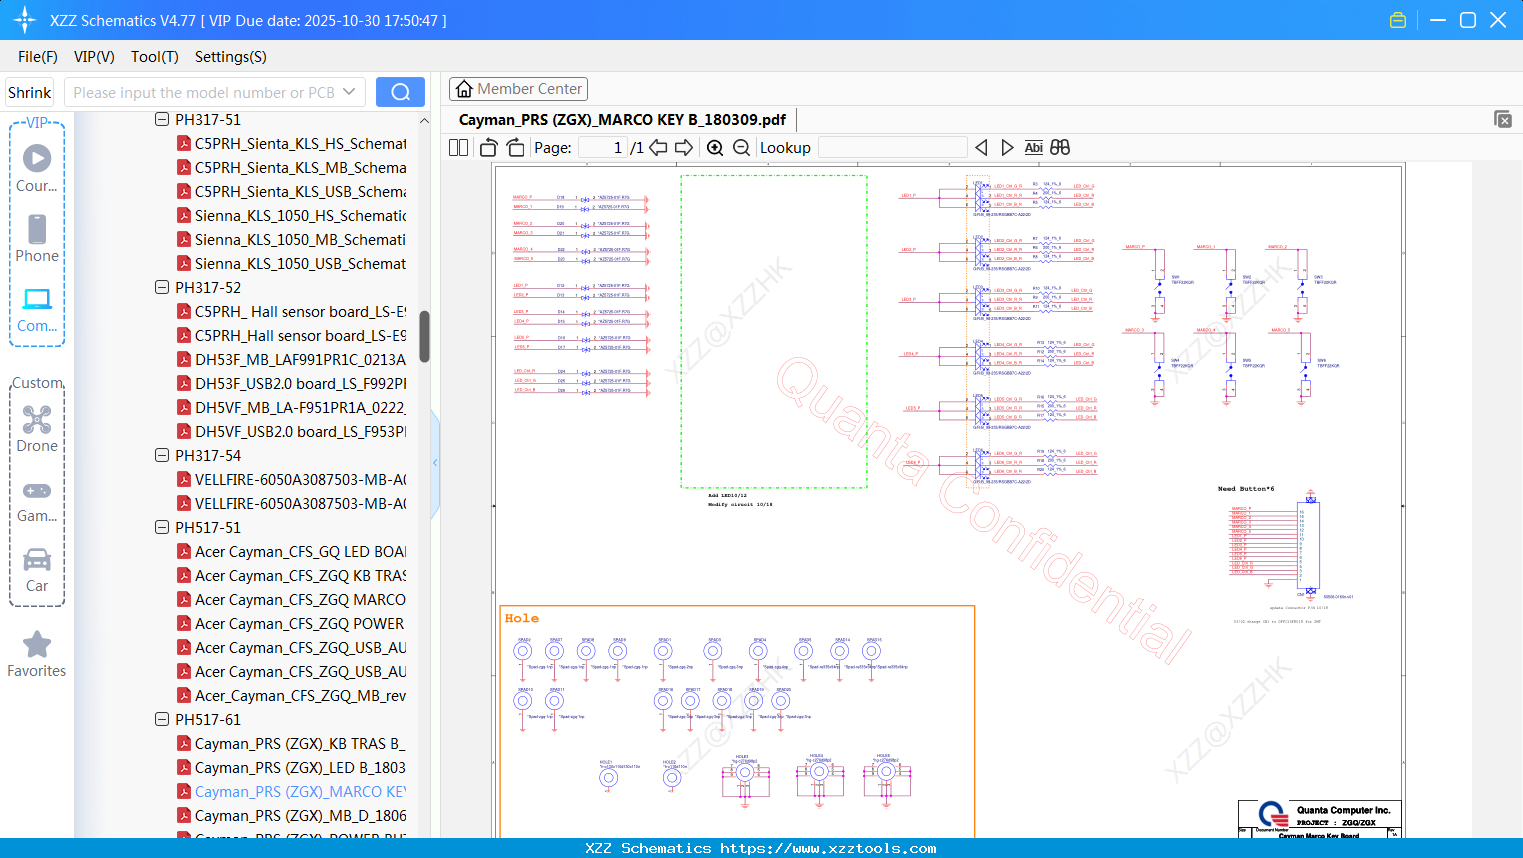
Task: Click the file tree vertical scrollbar thumb
Action: click(x=424, y=336)
